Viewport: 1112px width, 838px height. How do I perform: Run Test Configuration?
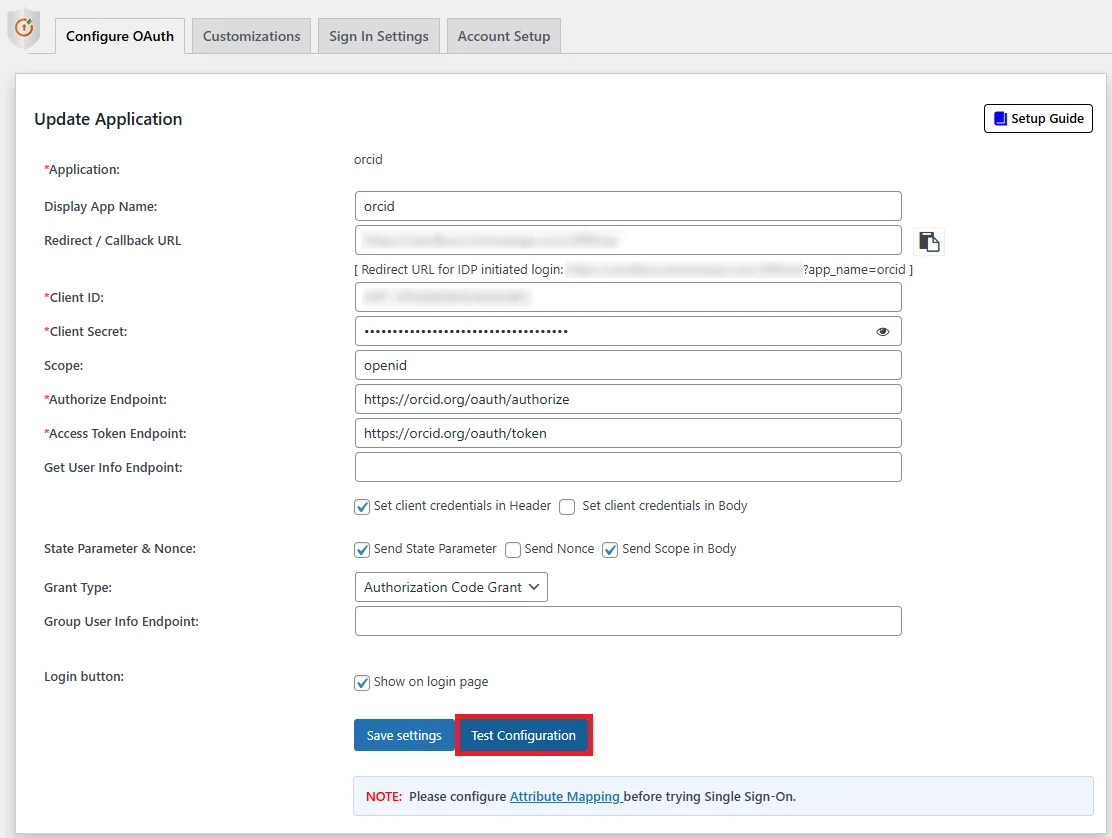click(523, 735)
